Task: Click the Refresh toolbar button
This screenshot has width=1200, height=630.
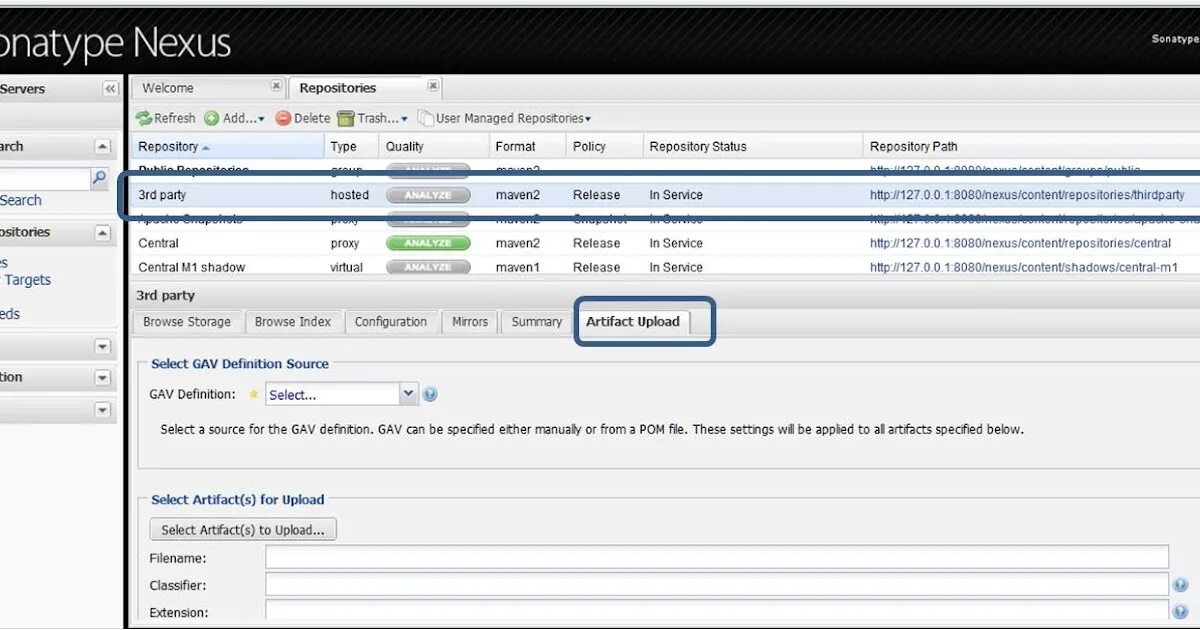Action: (x=166, y=118)
